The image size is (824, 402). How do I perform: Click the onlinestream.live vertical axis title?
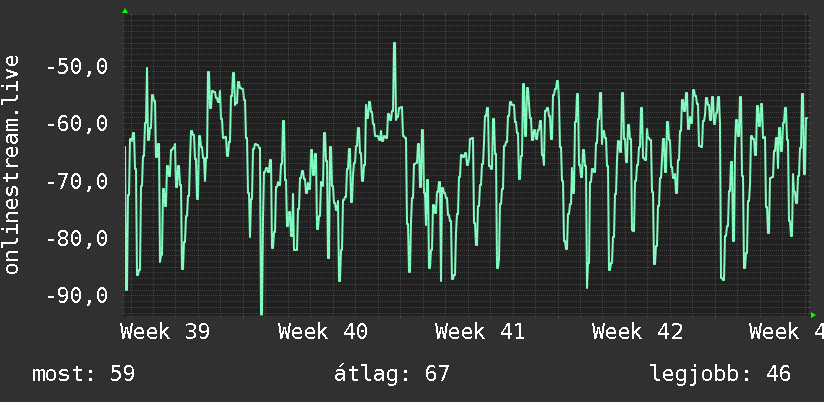[x=12, y=164]
